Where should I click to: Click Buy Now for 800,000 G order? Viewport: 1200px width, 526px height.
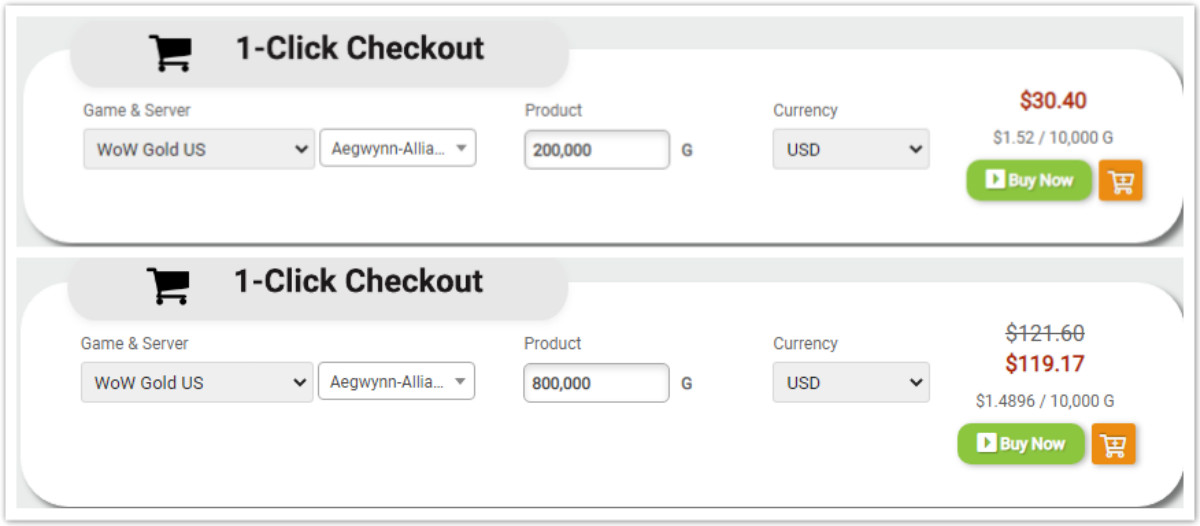point(1021,444)
